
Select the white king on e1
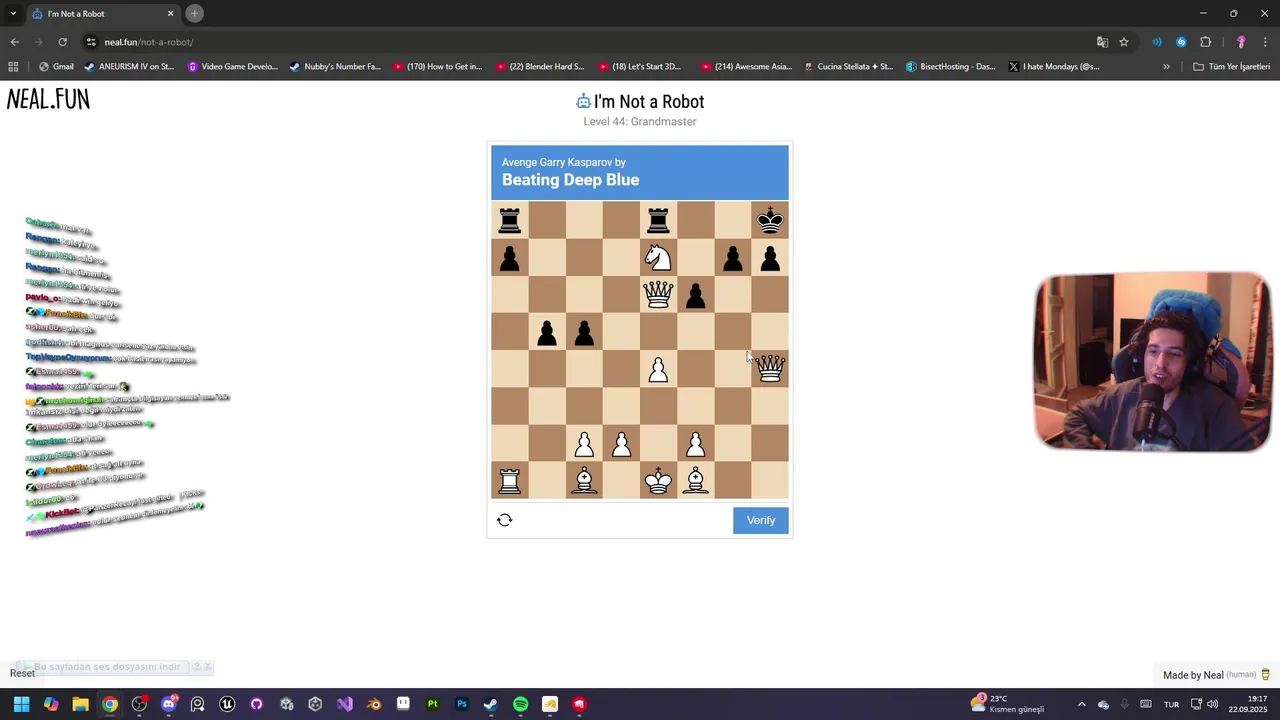[658, 481]
